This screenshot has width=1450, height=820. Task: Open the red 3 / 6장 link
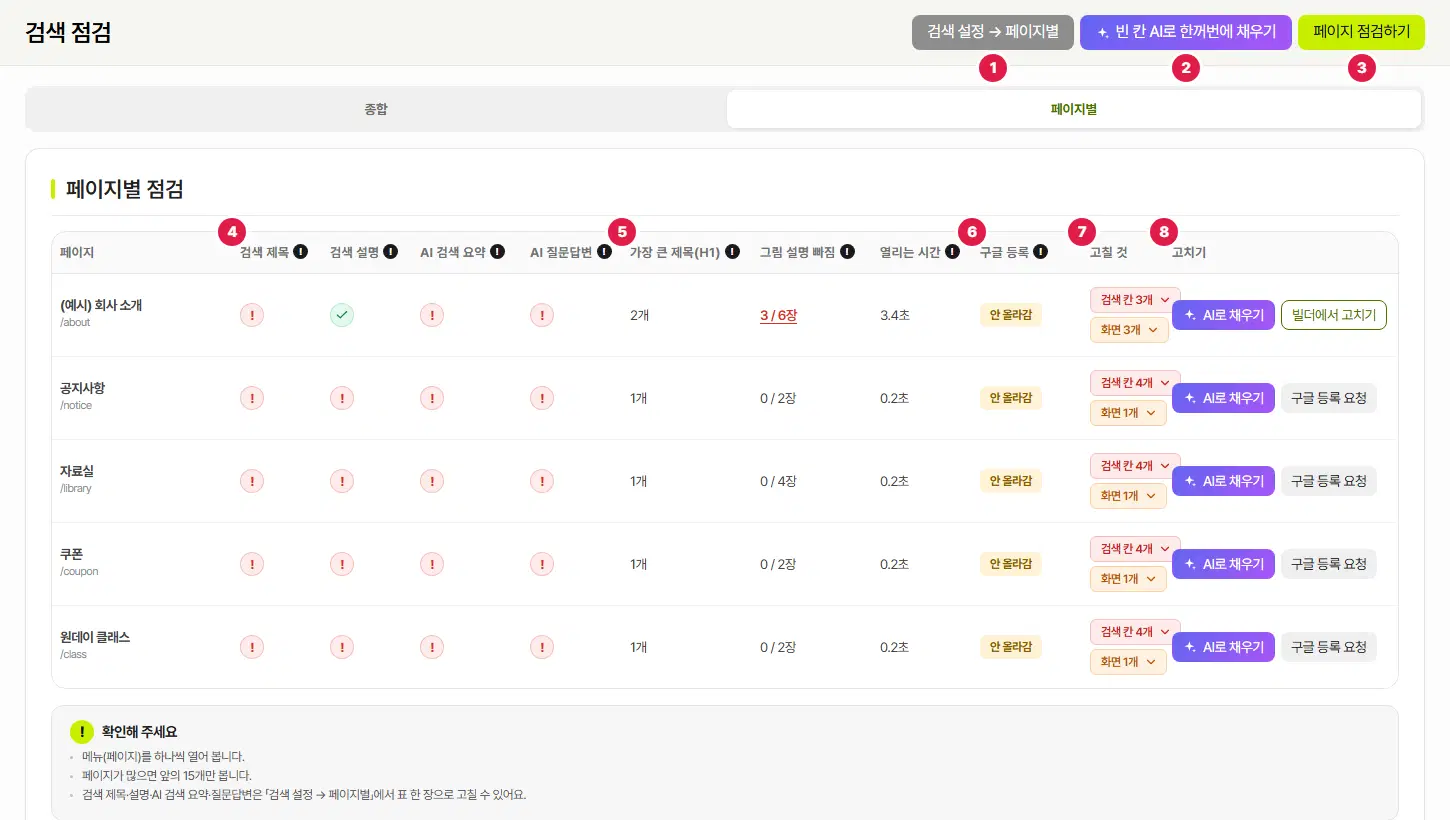[778, 315]
